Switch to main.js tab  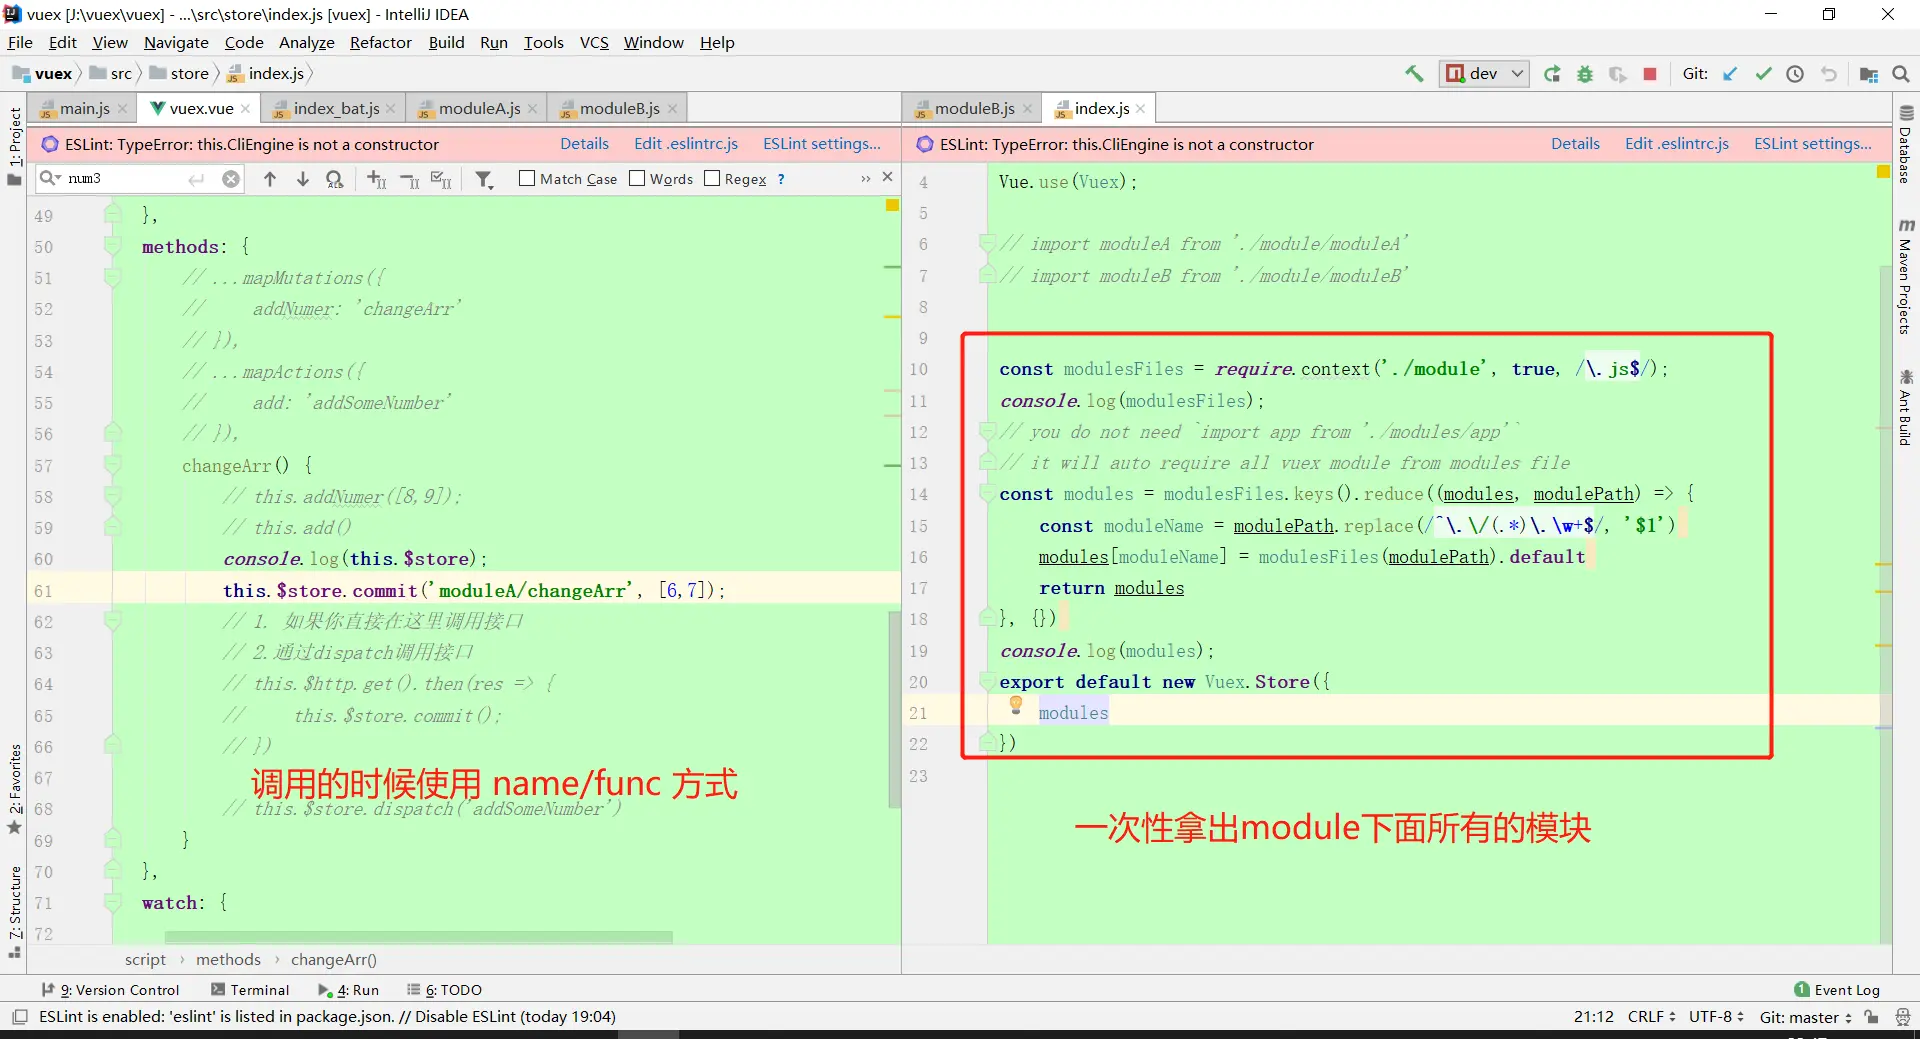[x=84, y=108]
